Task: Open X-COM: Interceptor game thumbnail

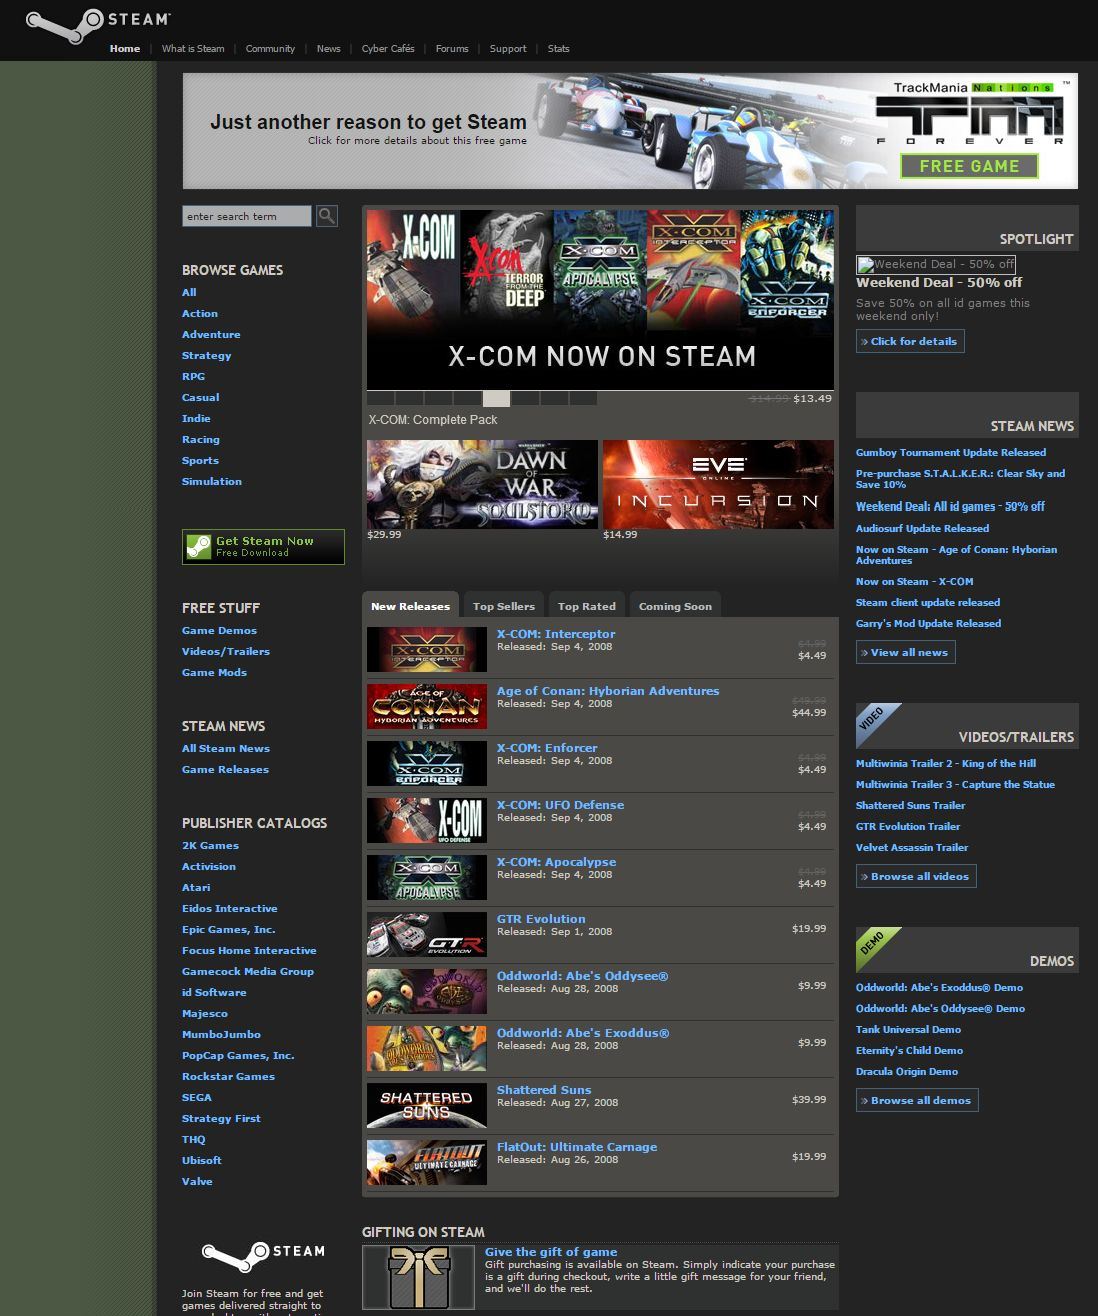Action: tap(427, 650)
